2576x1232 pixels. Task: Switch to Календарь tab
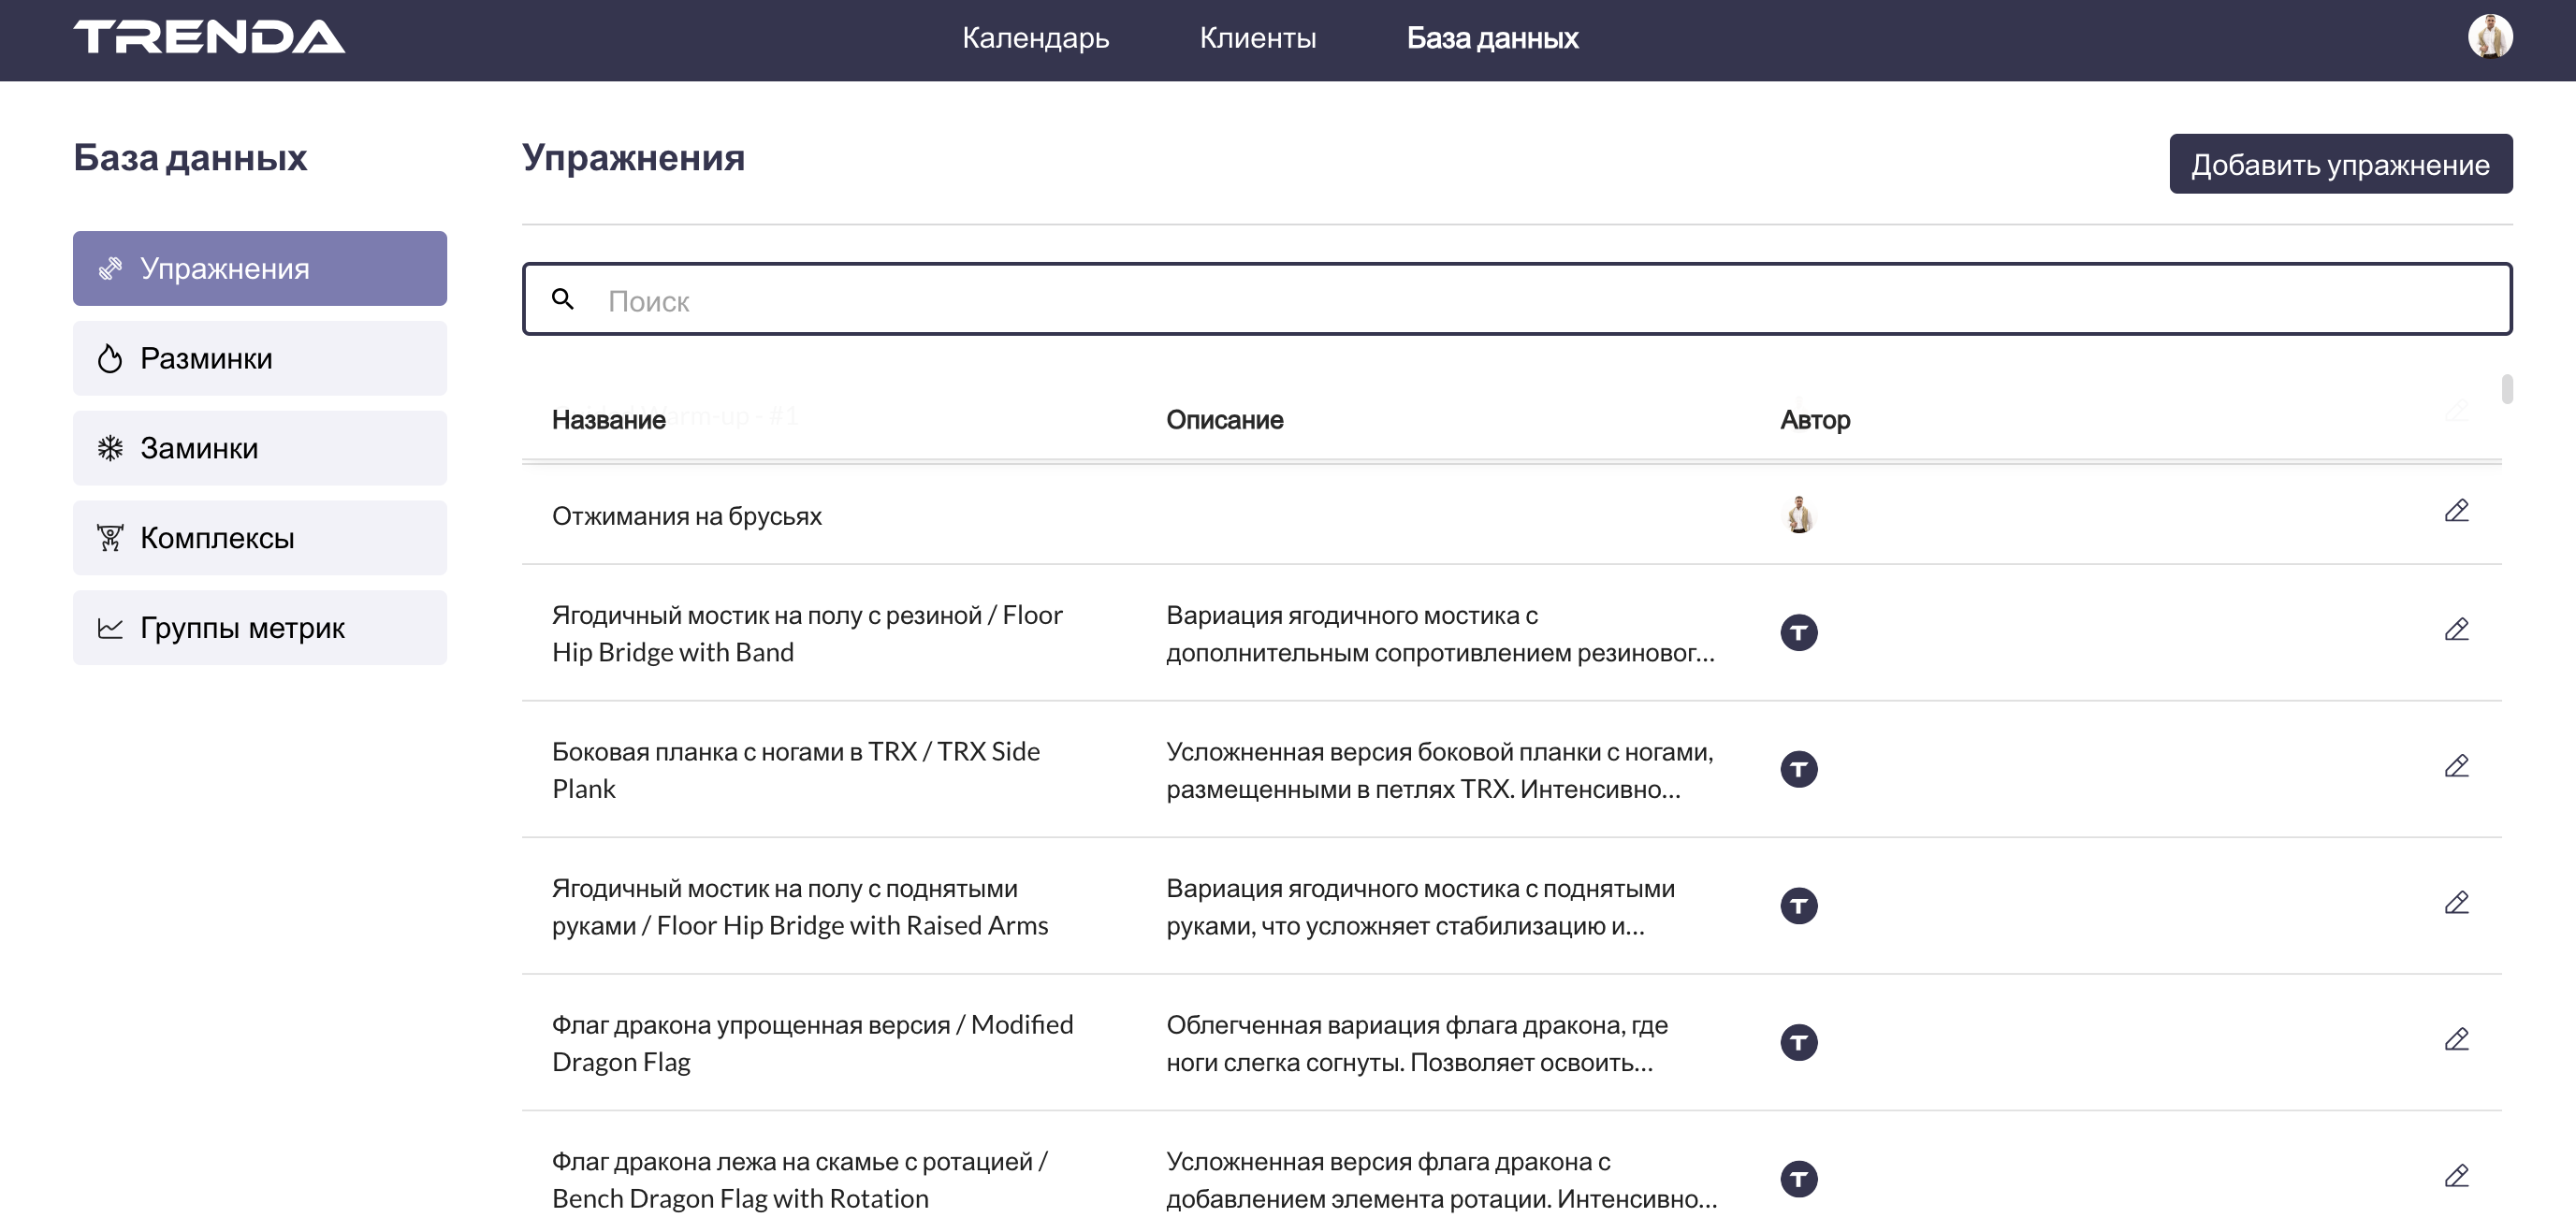click(1035, 38)
